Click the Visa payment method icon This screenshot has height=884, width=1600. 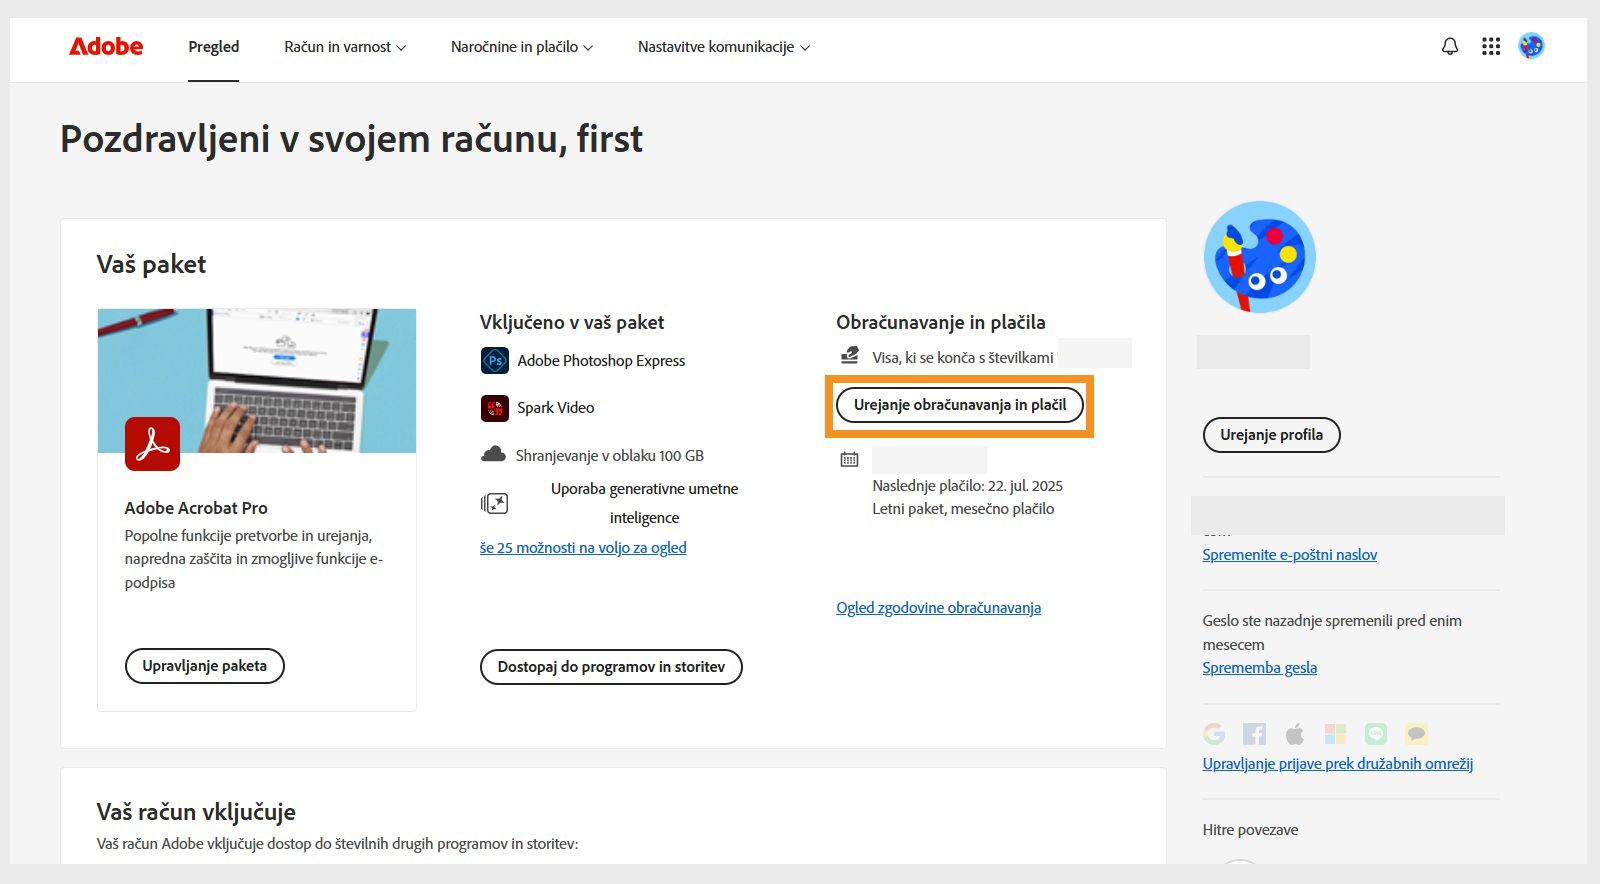point(850,356)
